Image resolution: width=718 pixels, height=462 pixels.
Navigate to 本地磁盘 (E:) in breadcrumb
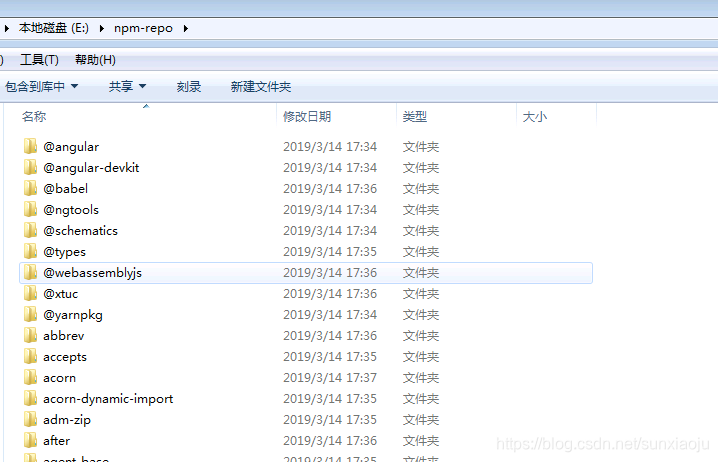pos(54,28)
